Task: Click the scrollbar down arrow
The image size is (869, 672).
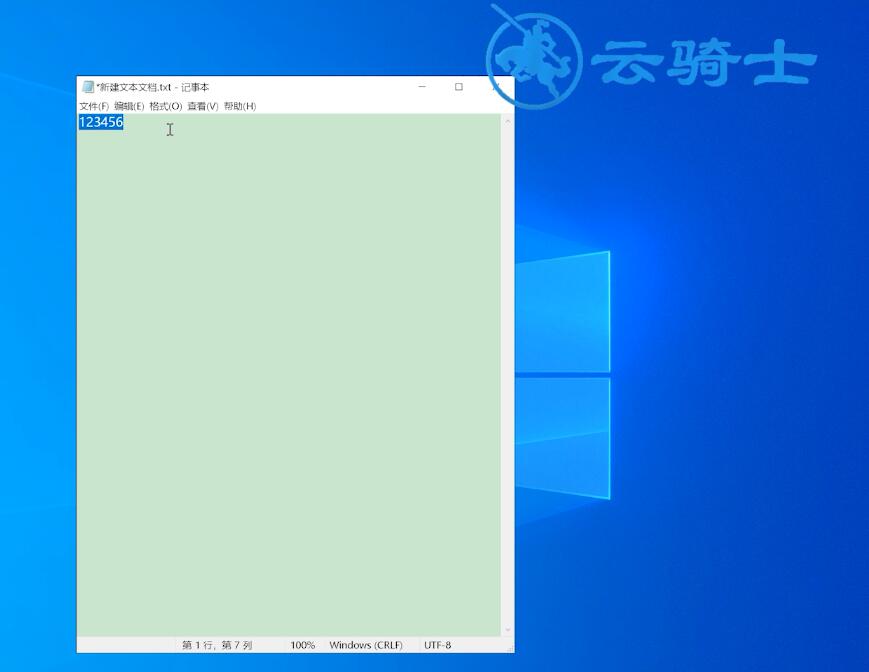Action: (508, 630)
